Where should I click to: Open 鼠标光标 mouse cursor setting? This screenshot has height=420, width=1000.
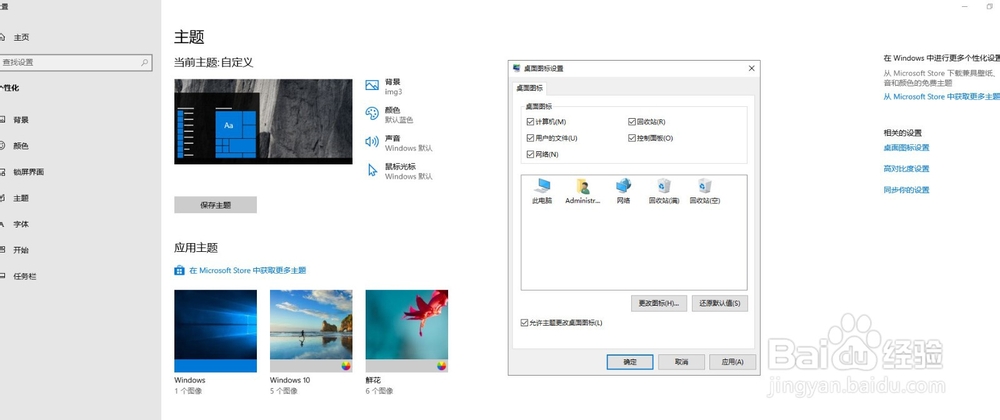[x=399, y=171]
